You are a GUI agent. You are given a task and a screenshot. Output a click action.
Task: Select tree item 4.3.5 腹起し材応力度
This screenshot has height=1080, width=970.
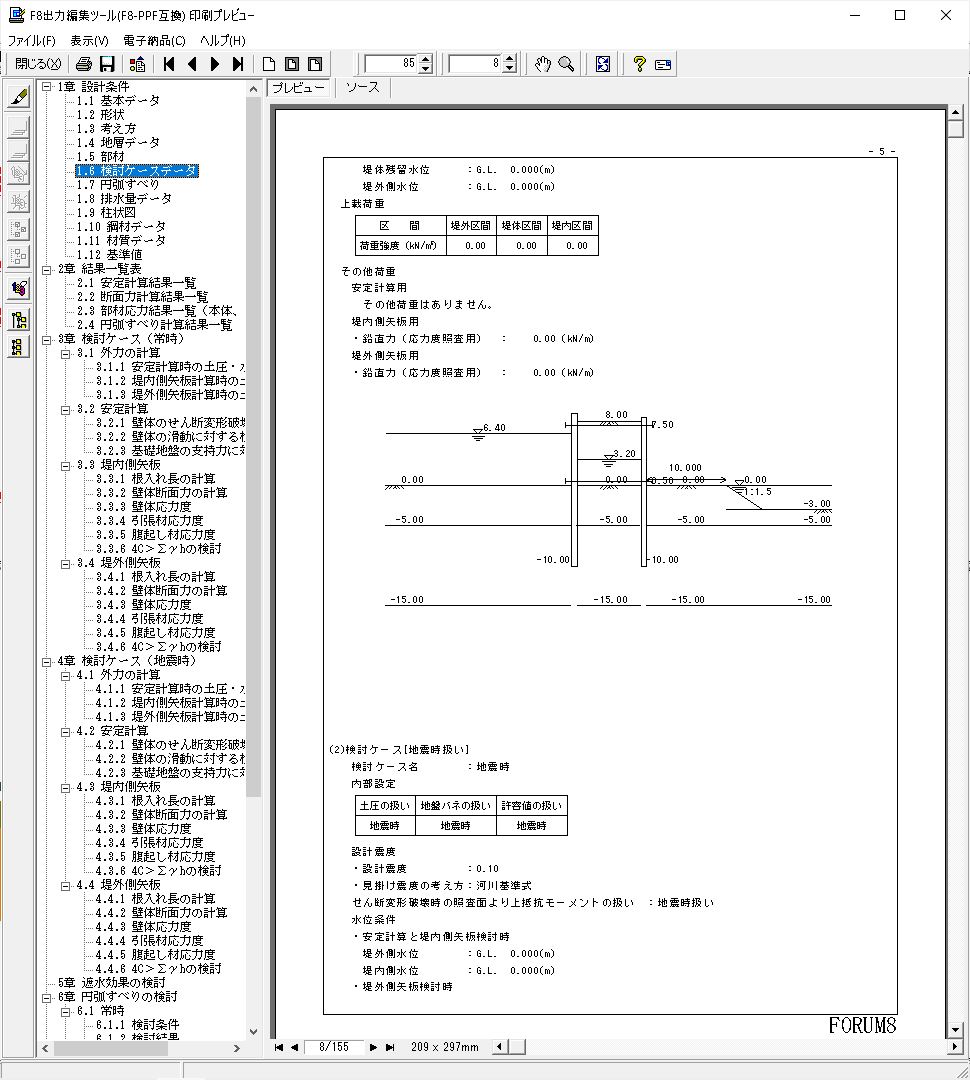point(155,857)
